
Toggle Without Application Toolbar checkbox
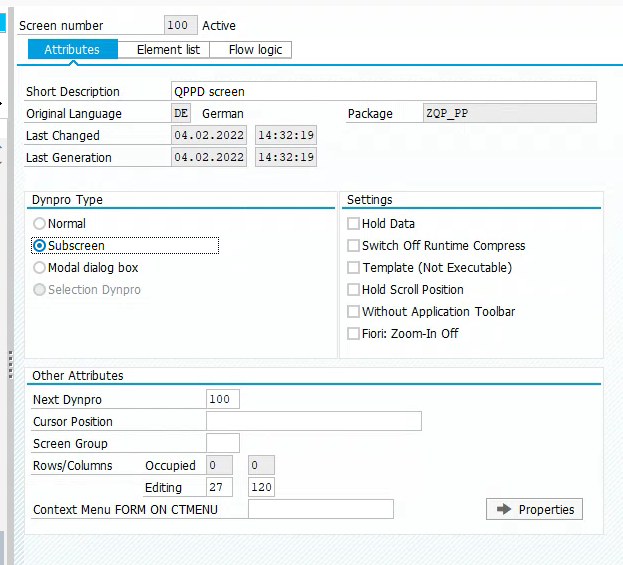click(x=353, y=312)
